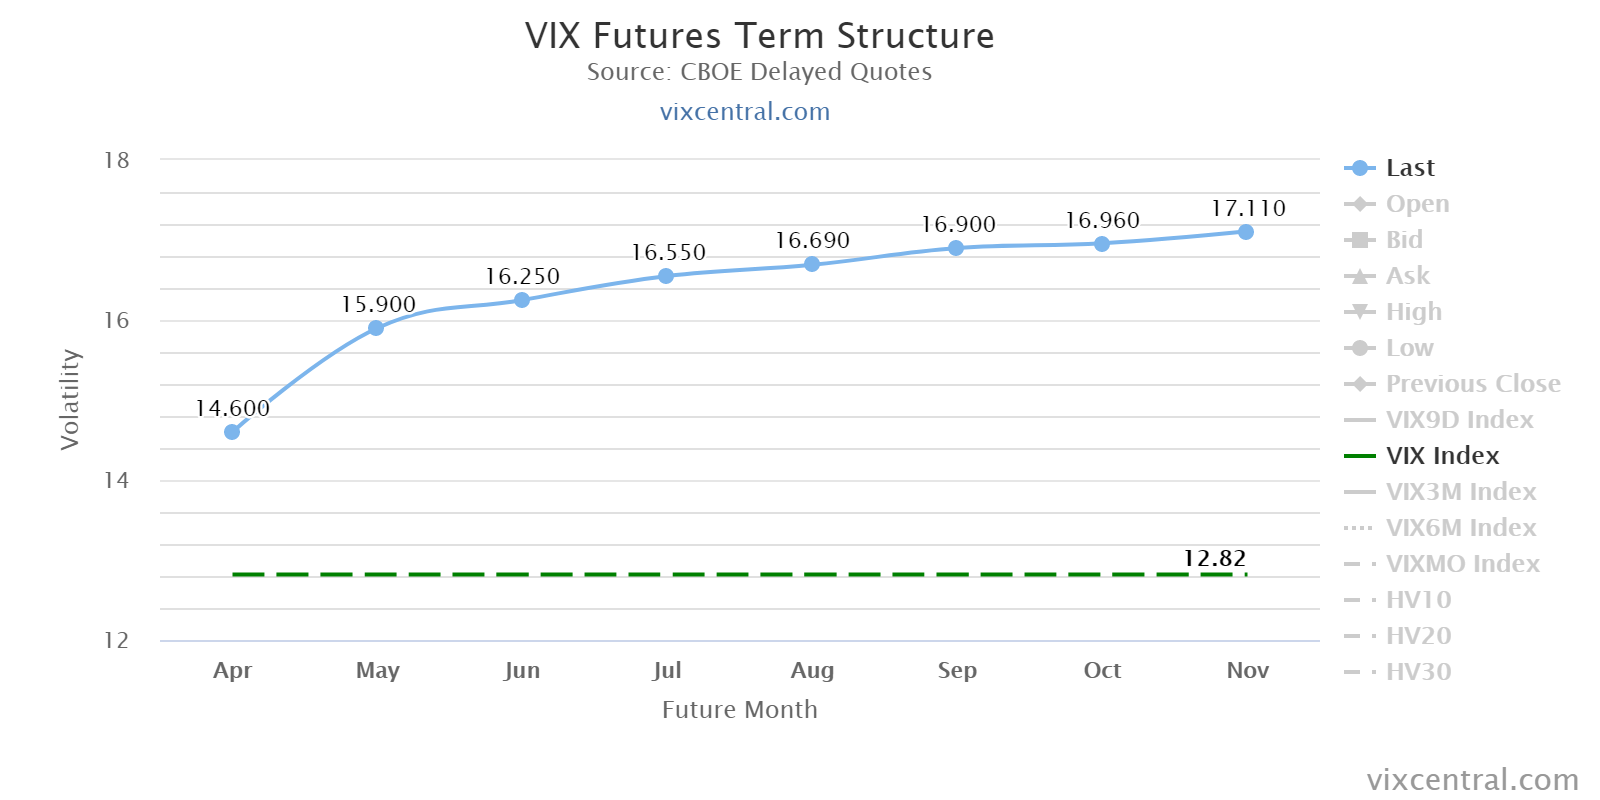The height and width of the screenshot is (800, 1600).
Task: Show the HV30 series
Action: 1418,672
